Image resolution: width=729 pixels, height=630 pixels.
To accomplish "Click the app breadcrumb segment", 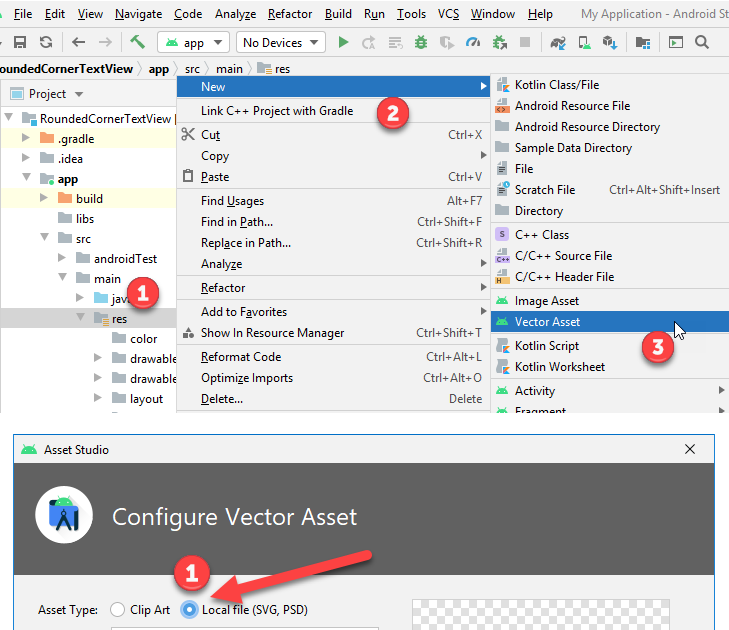I will point(159,69).
